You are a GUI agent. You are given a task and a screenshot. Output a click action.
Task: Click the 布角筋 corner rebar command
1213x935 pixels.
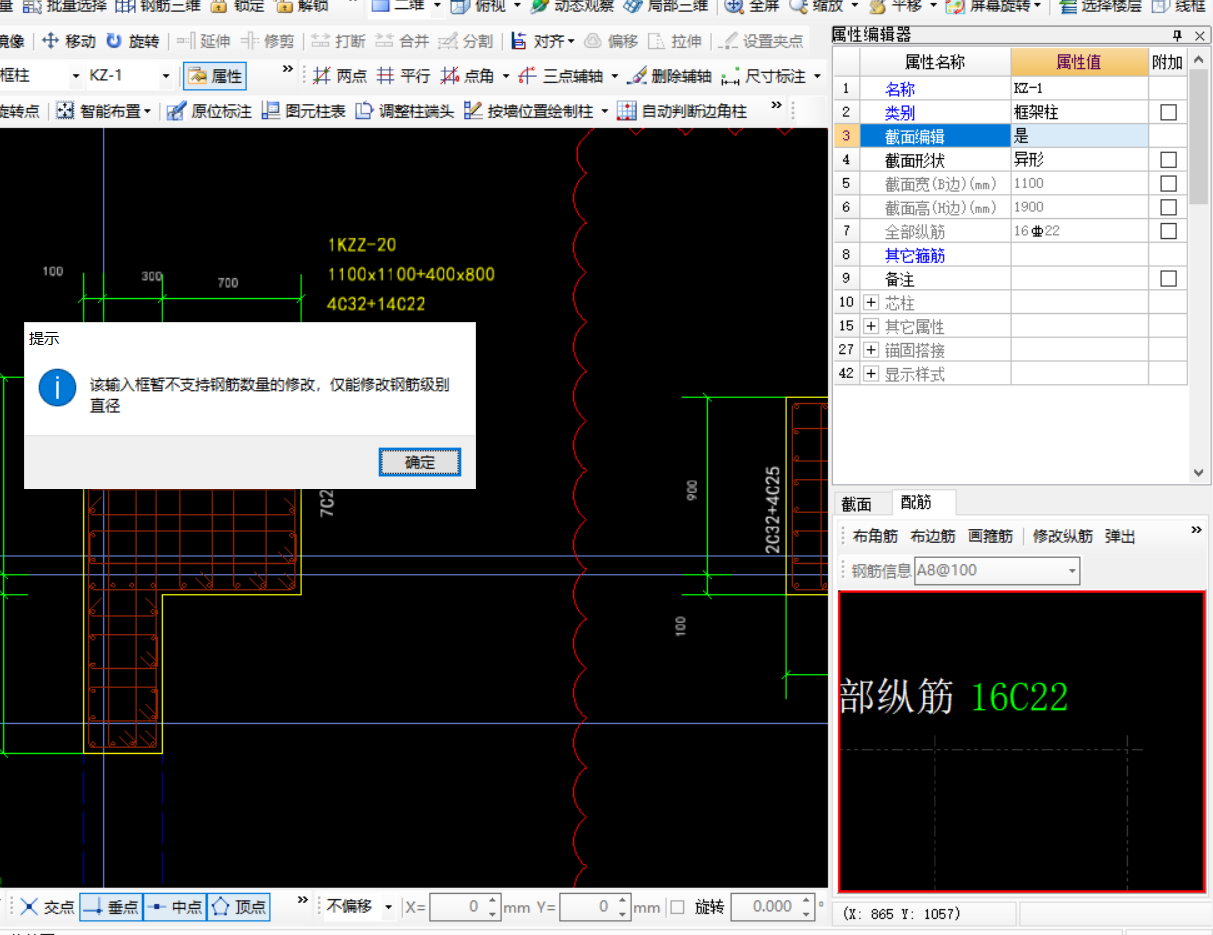pos(875,537)
